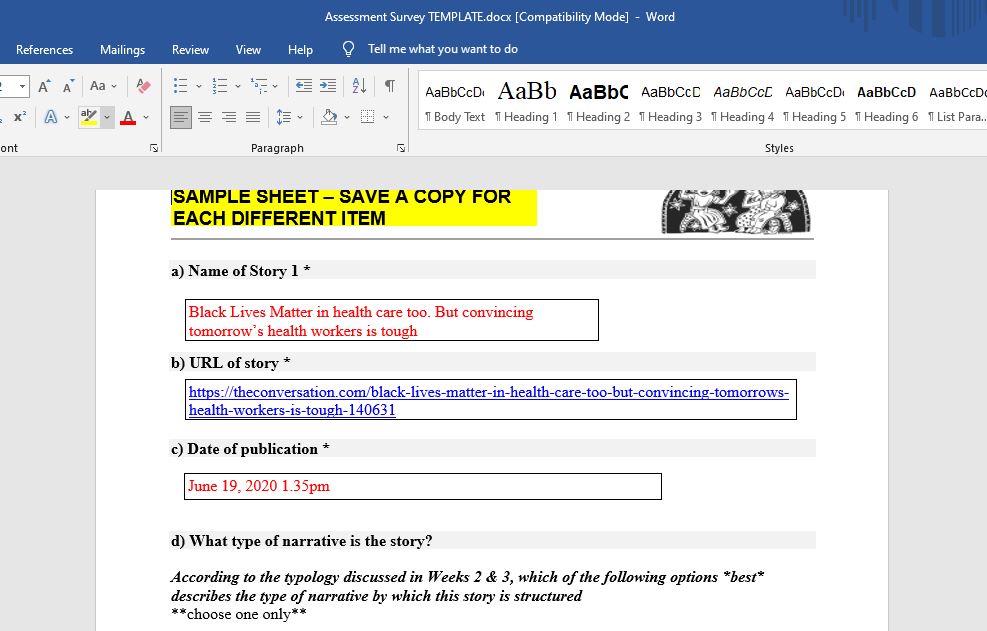Open the highlight color dropdown arrow
Image resolution: width=987 pixels, height=631 pixels.
(107, 117)
